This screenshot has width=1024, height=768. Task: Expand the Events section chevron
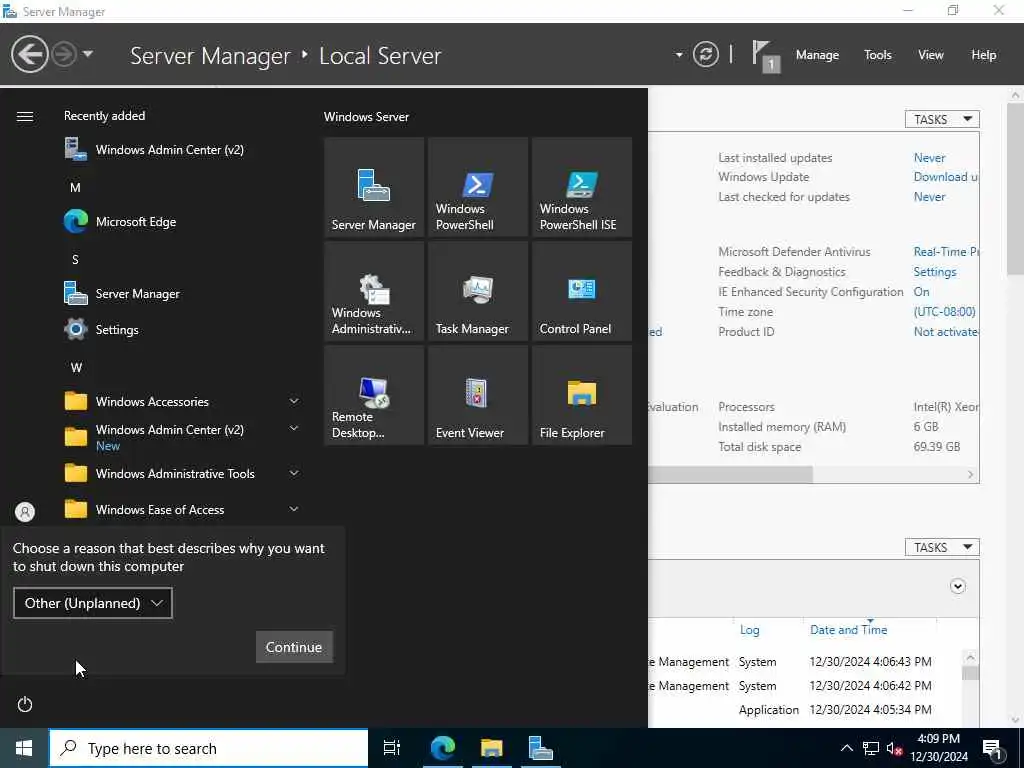click(957, 586)
